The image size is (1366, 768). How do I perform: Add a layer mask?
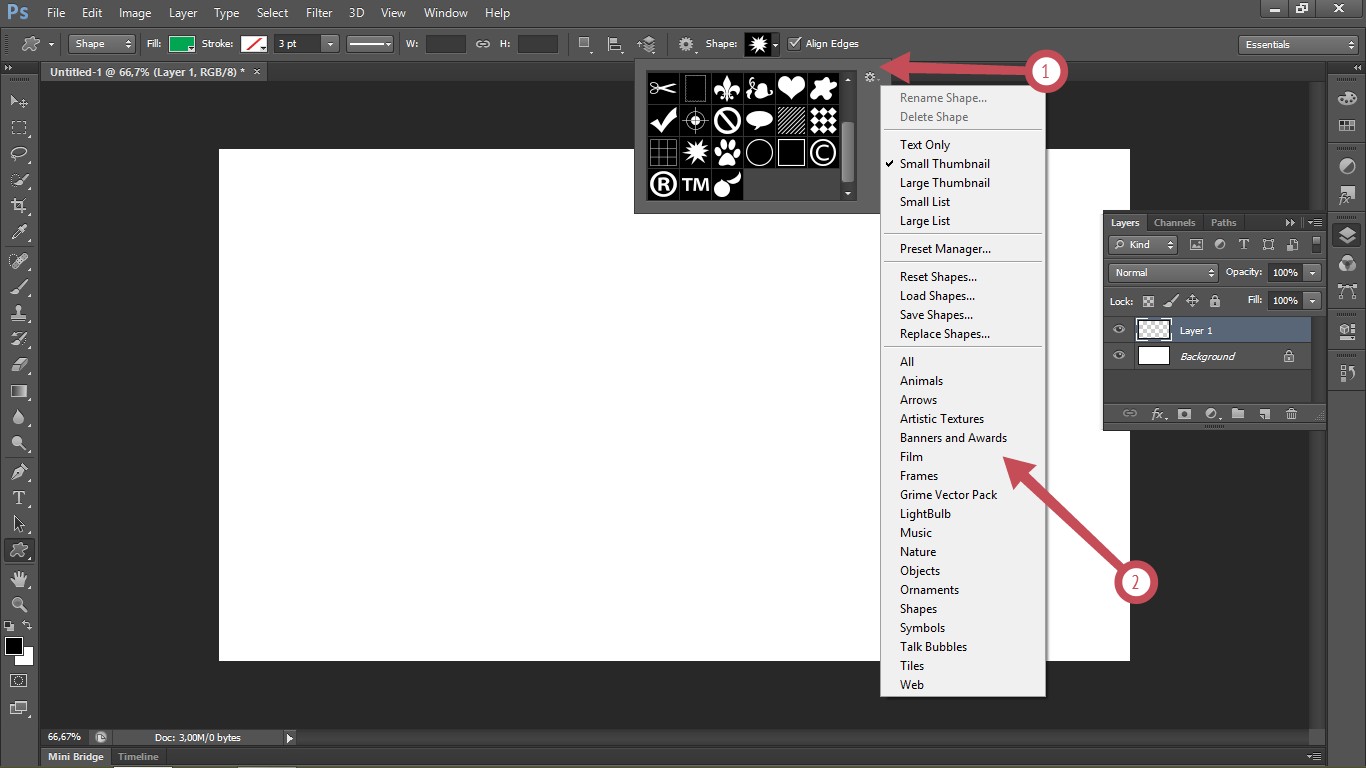click(1185, 414)
